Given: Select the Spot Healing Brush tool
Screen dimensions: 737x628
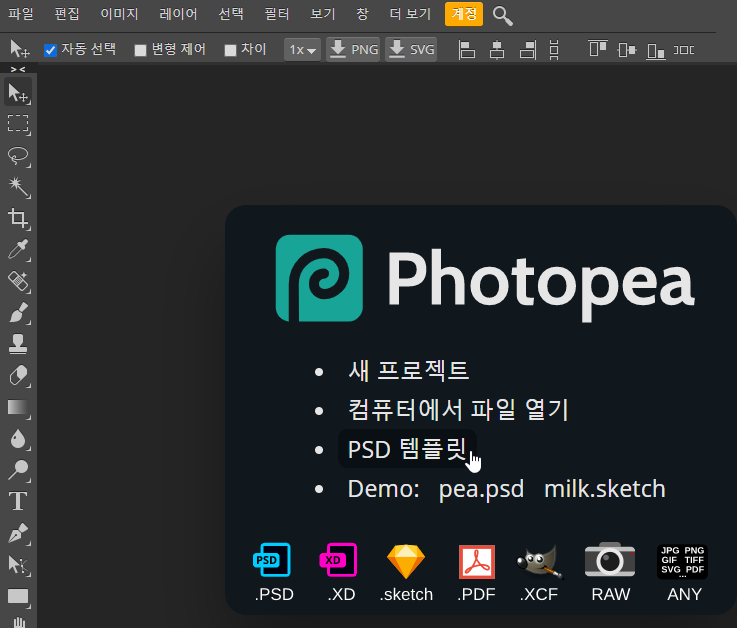Looking at the screenshot, I should (x=18, y=282).
